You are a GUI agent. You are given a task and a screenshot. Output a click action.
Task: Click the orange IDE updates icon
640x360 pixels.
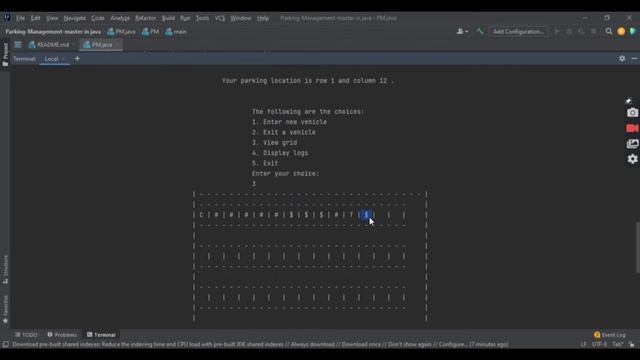tap(621, 31)
